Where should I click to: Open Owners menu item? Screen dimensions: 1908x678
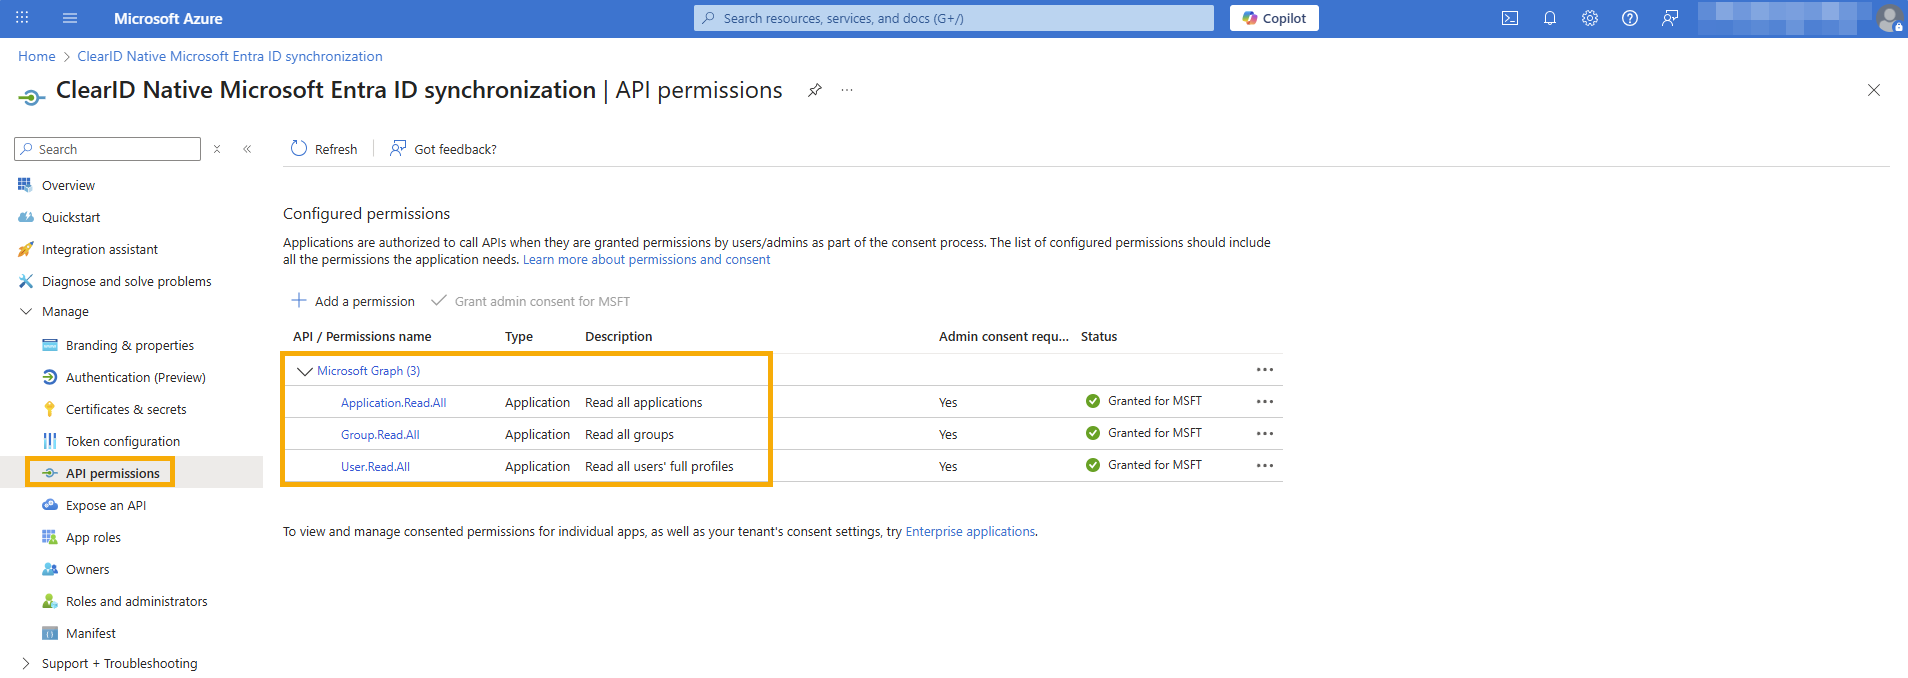(x=88, y=569)
